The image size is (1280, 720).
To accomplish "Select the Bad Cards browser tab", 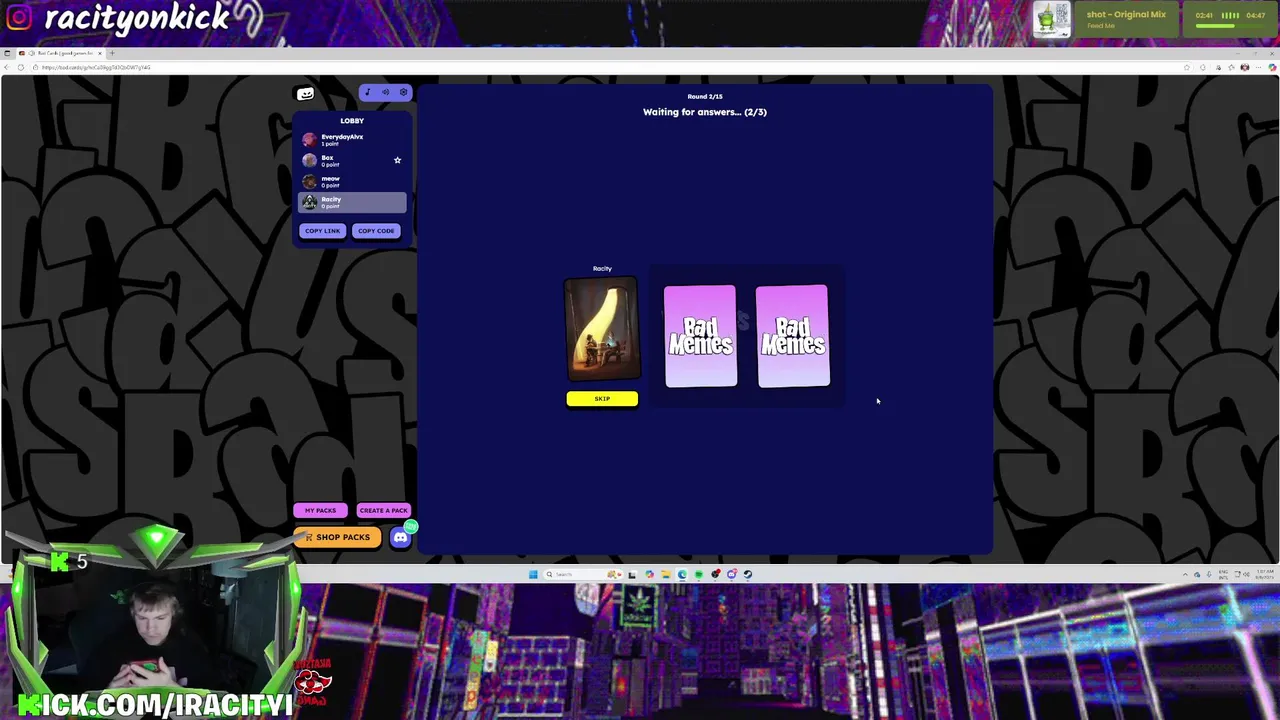I will [60, 53].
